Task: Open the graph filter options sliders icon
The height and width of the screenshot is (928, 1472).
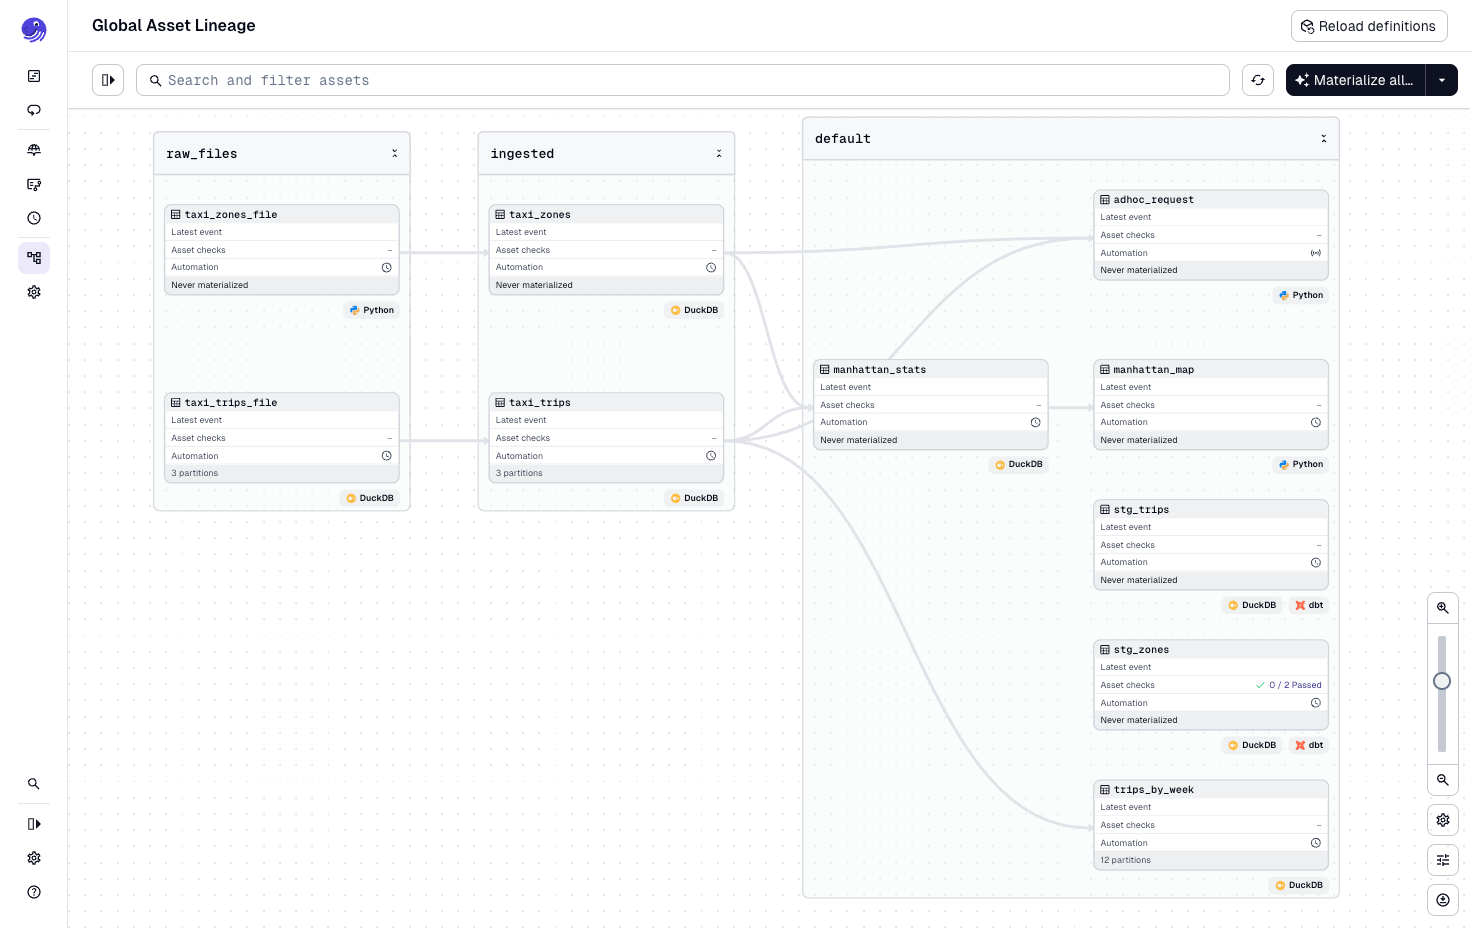Action: click(x=1443, y=860)
